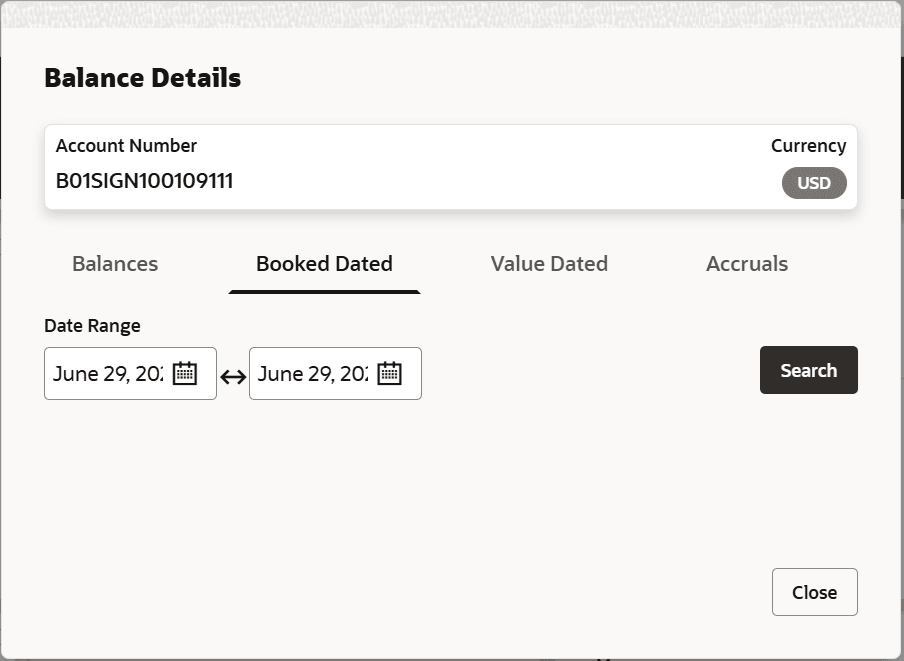Focus the start date input field
Screen dimensions: 904x661
107,374
